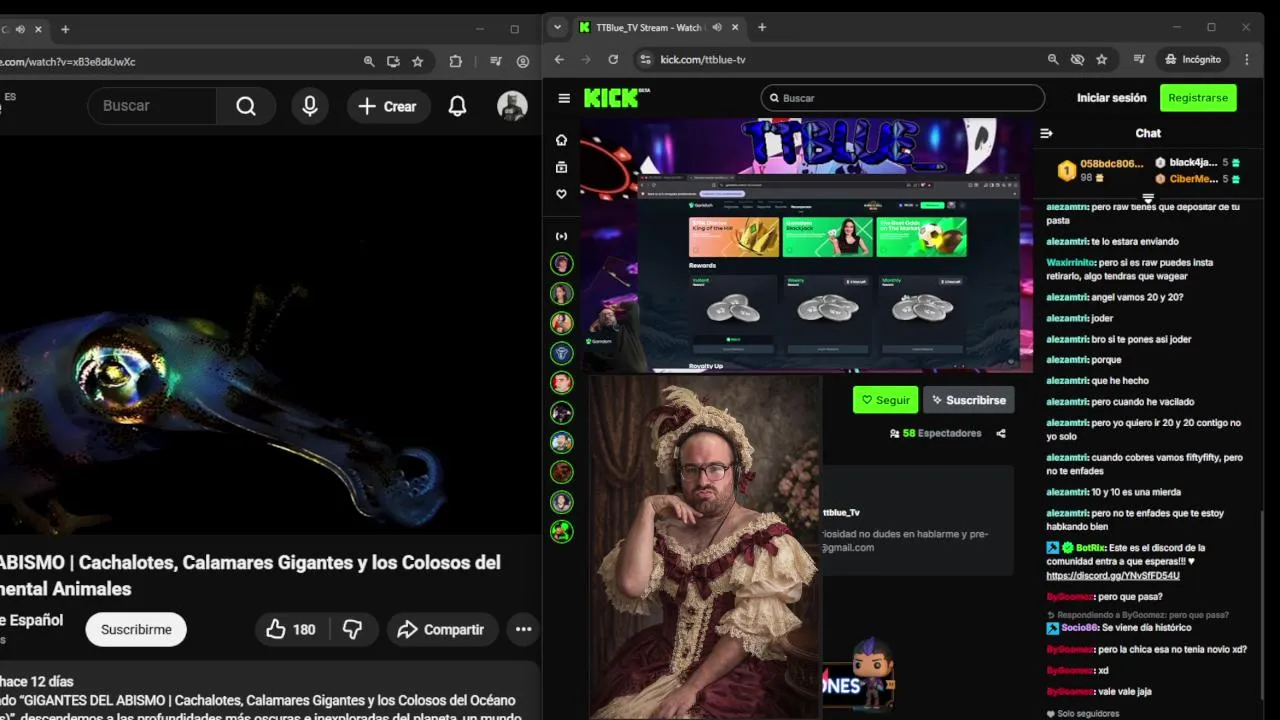Click the YouTube address bar URL
1280x720 pixels.
[68, 62]
